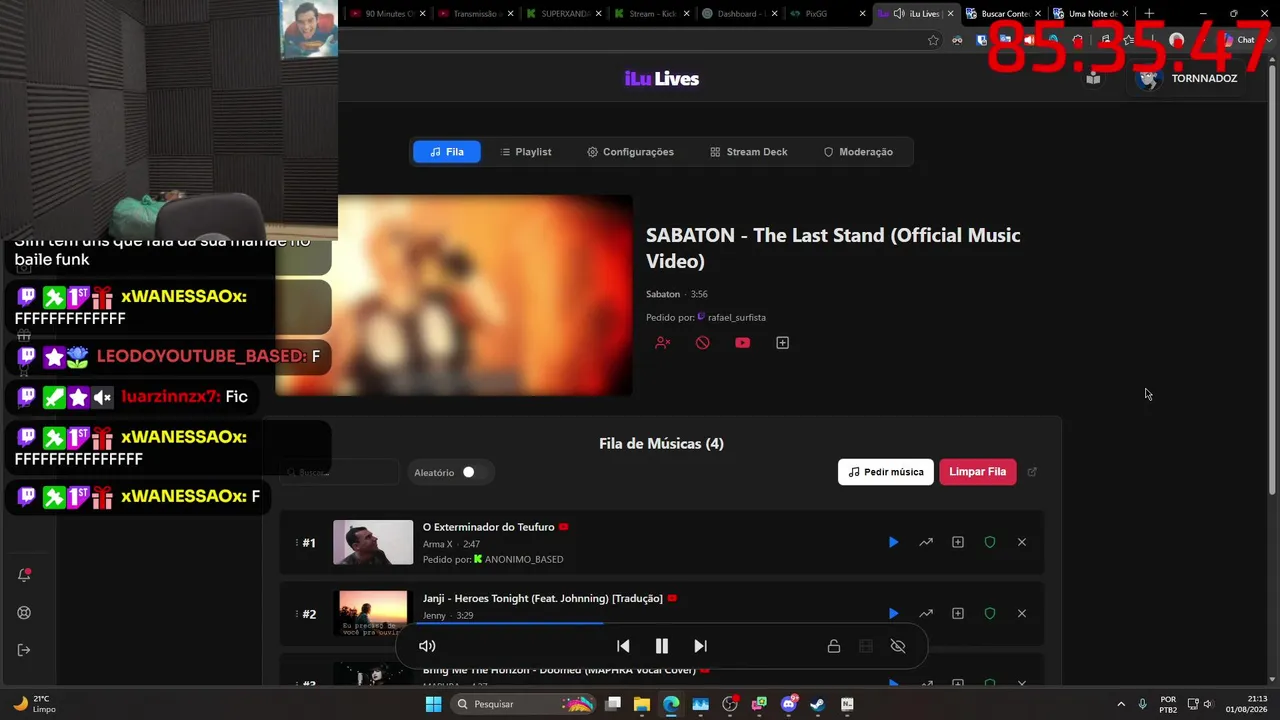
Task: Open Moderação tab
Action: point(858,152)
